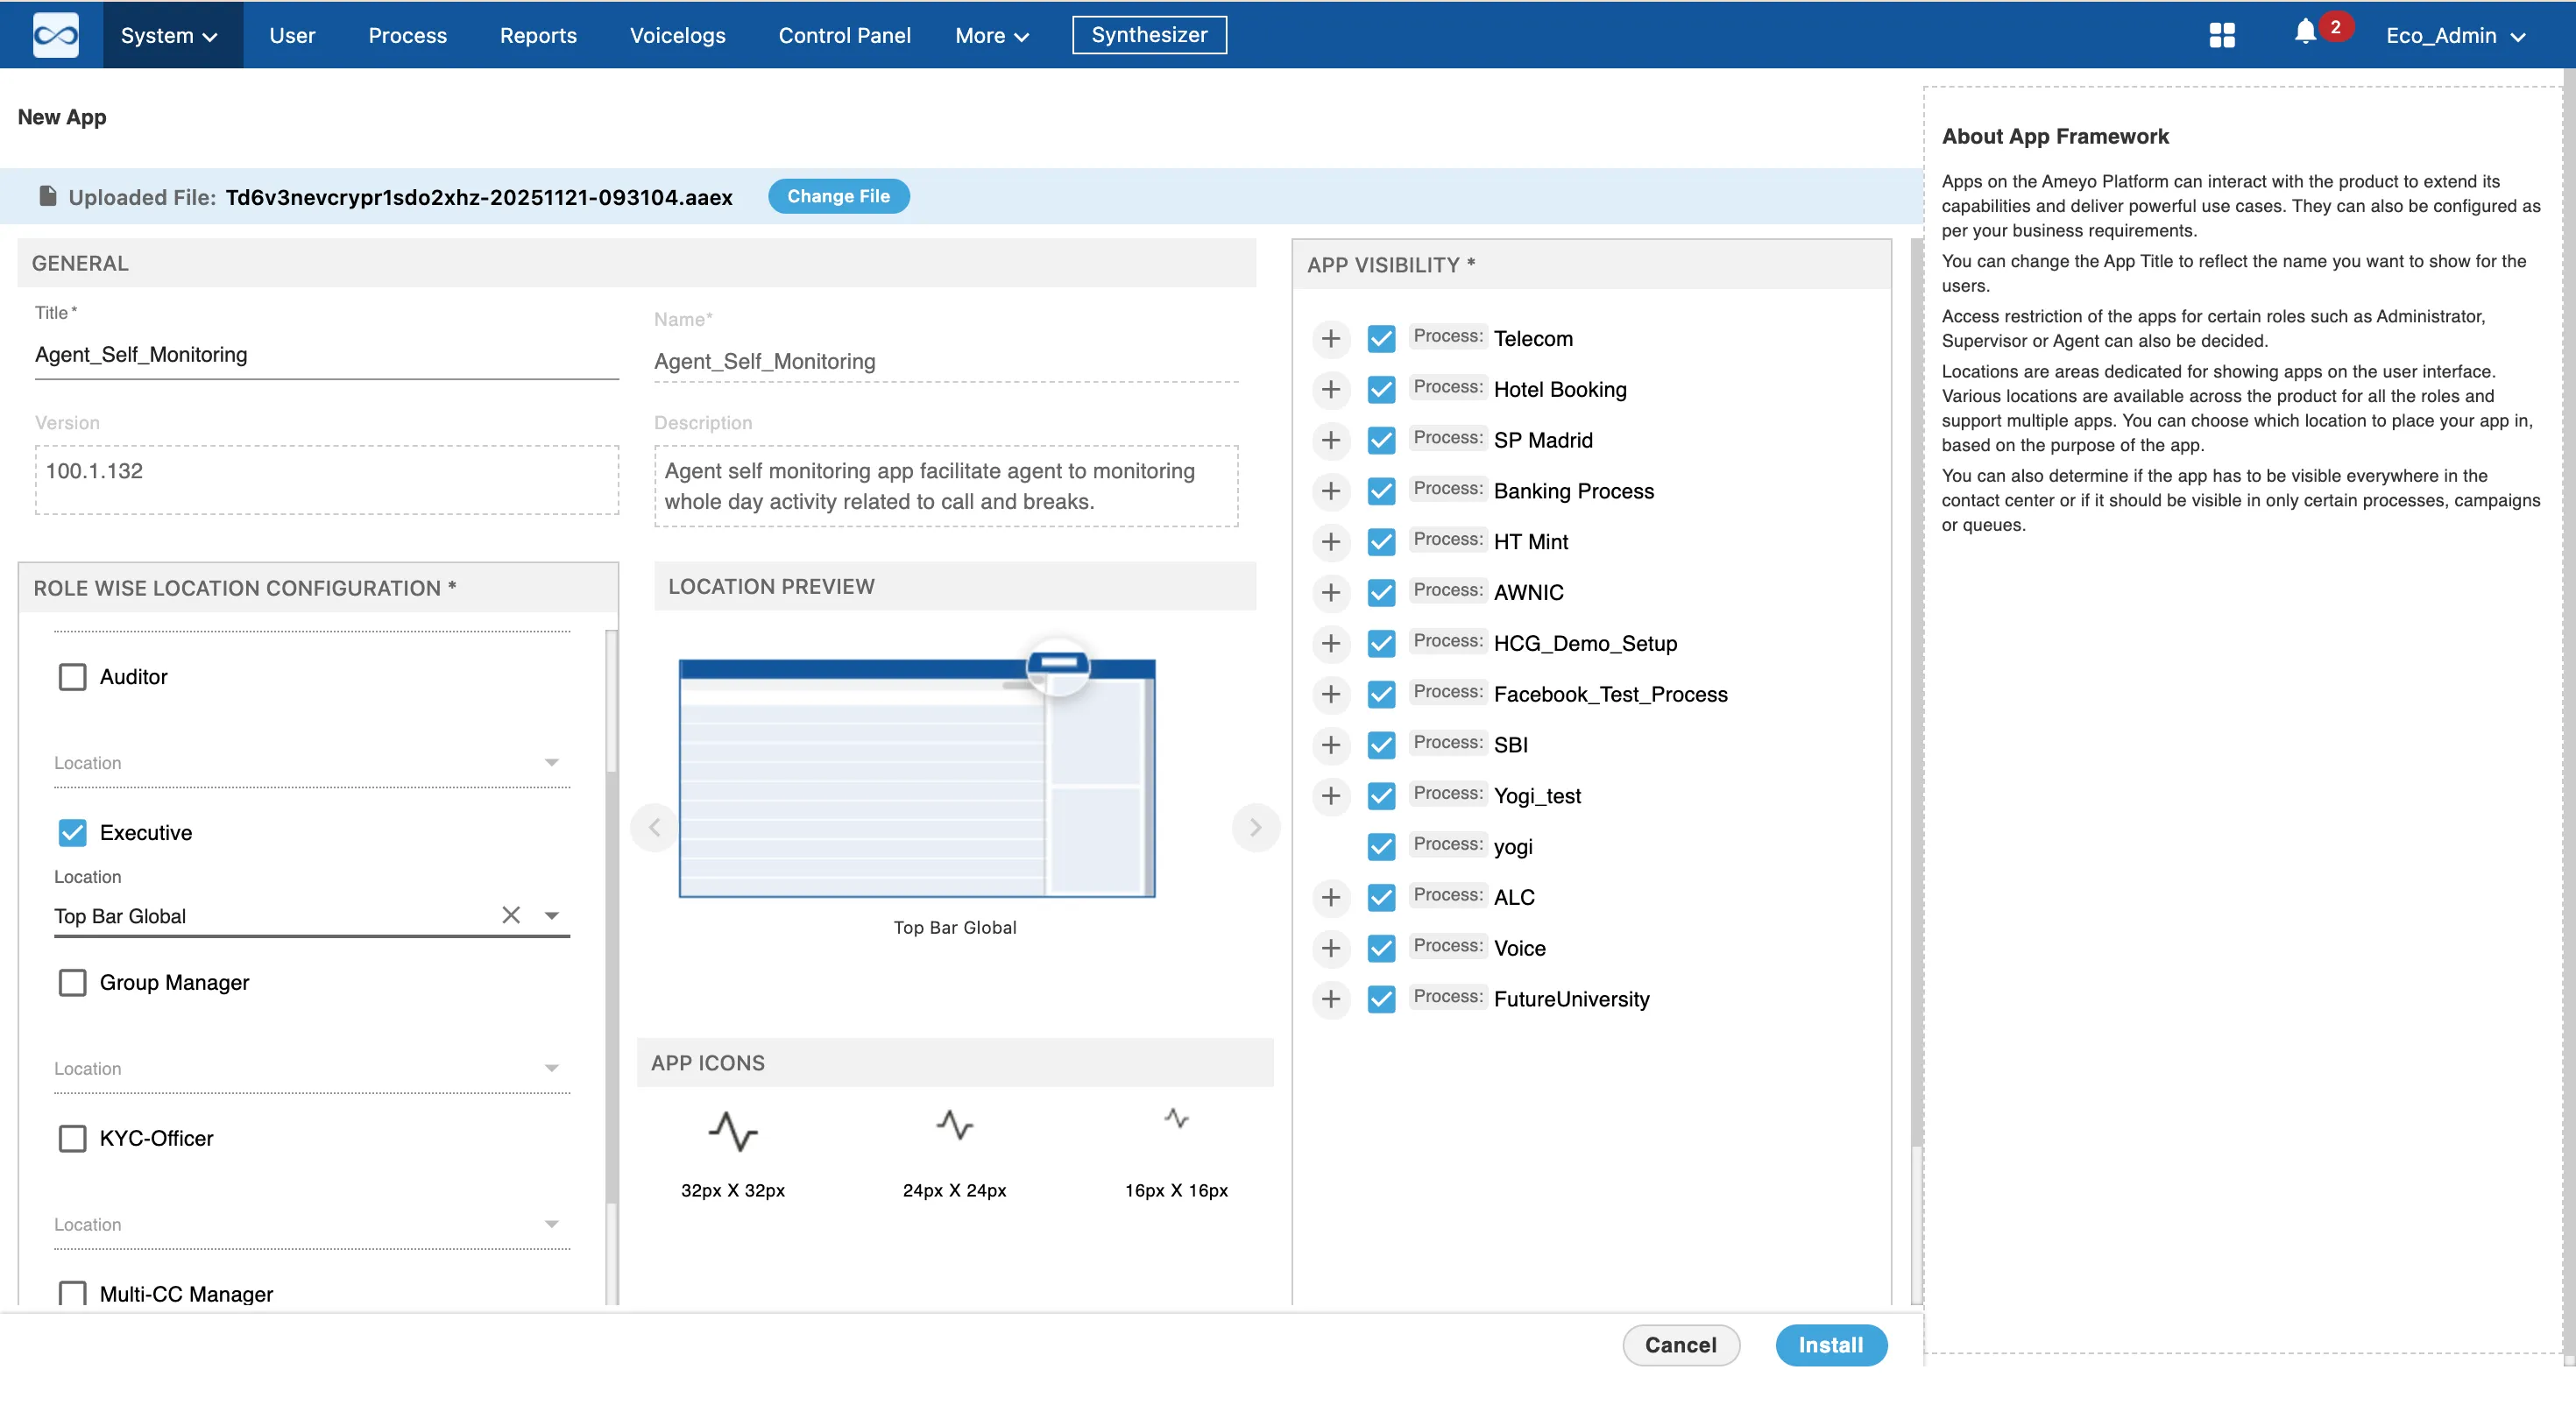Open the Voicelogs tab
The height and width of the screenshot is (1405, 2576).
click(x=678, y=35)
